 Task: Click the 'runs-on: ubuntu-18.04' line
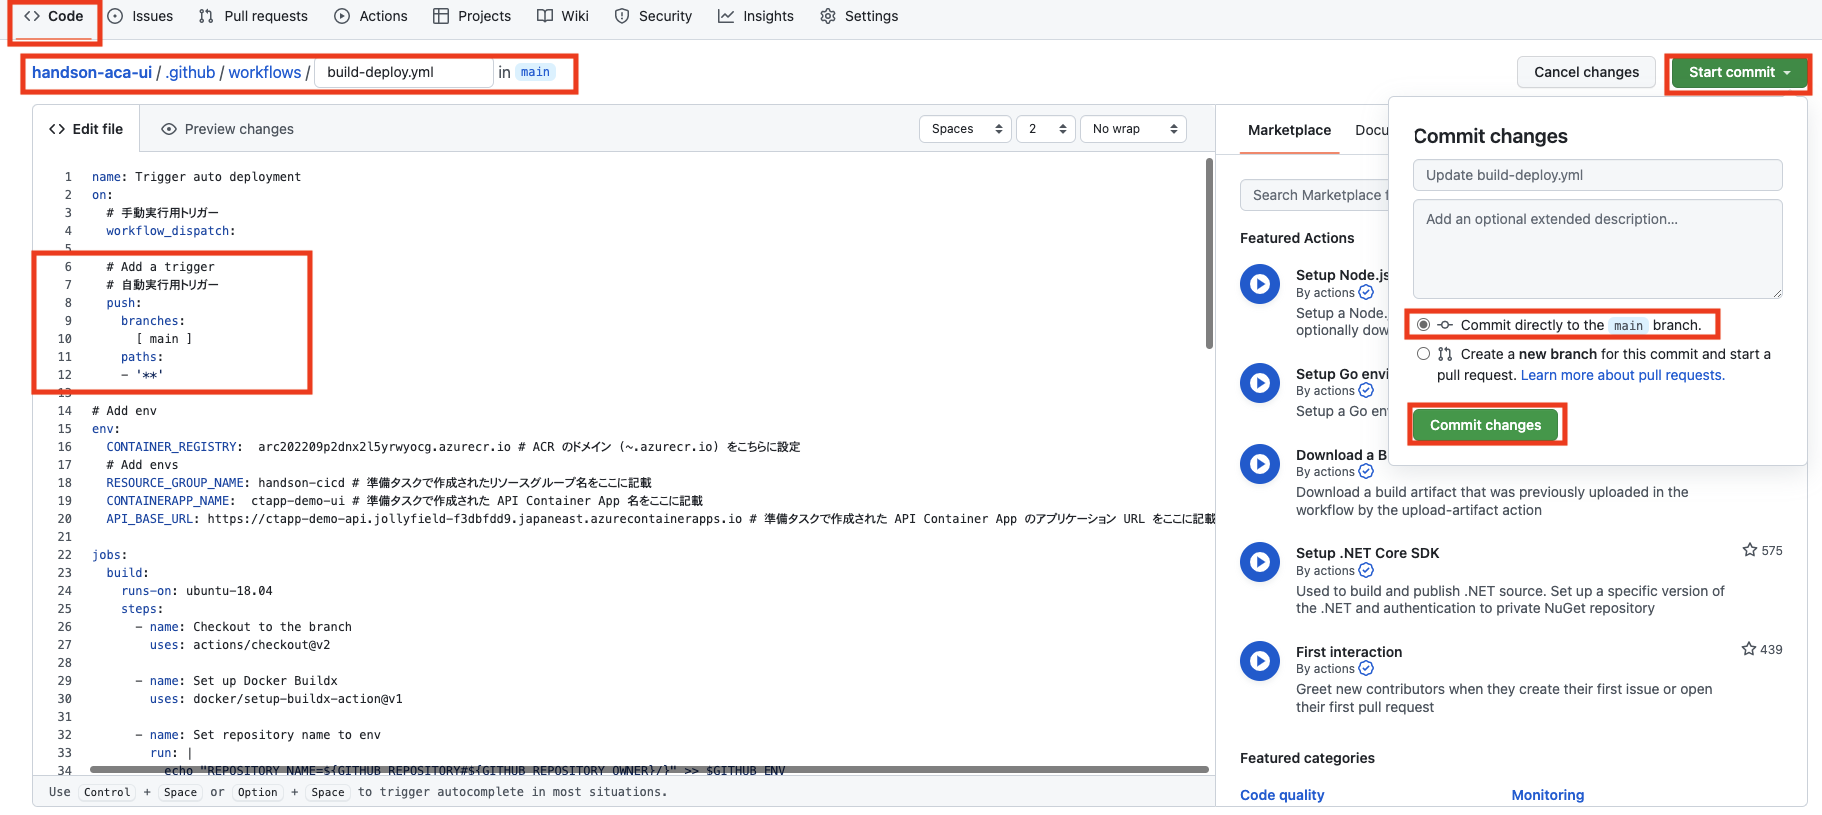197,591
